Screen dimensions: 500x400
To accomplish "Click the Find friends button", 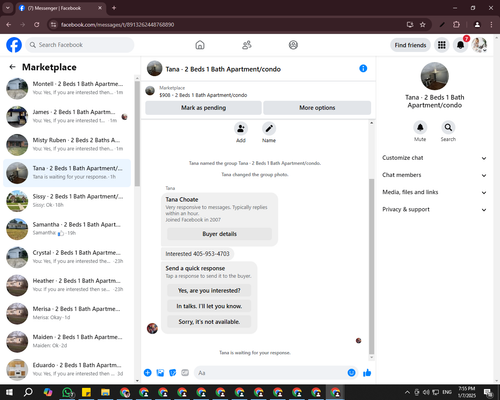I will click(x=410, y=45).
